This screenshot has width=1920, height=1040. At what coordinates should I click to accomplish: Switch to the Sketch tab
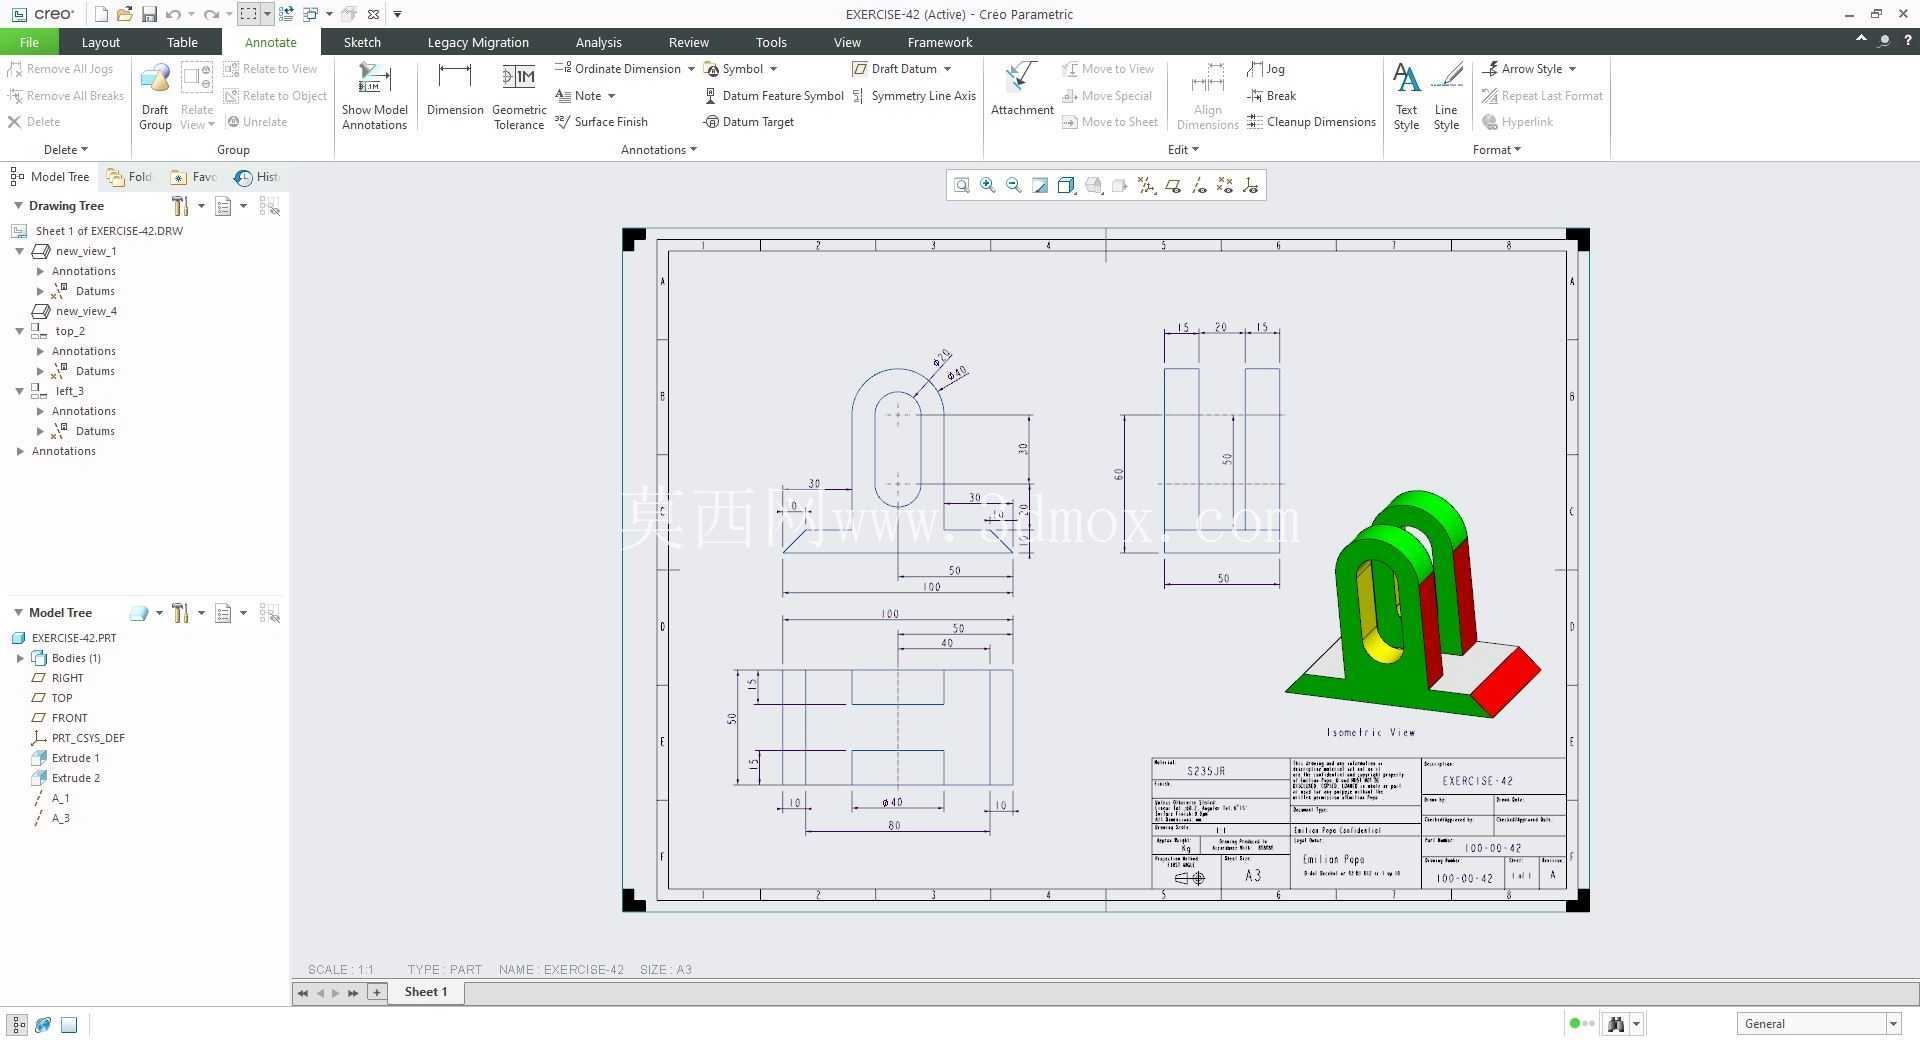(x=362, y=42)
